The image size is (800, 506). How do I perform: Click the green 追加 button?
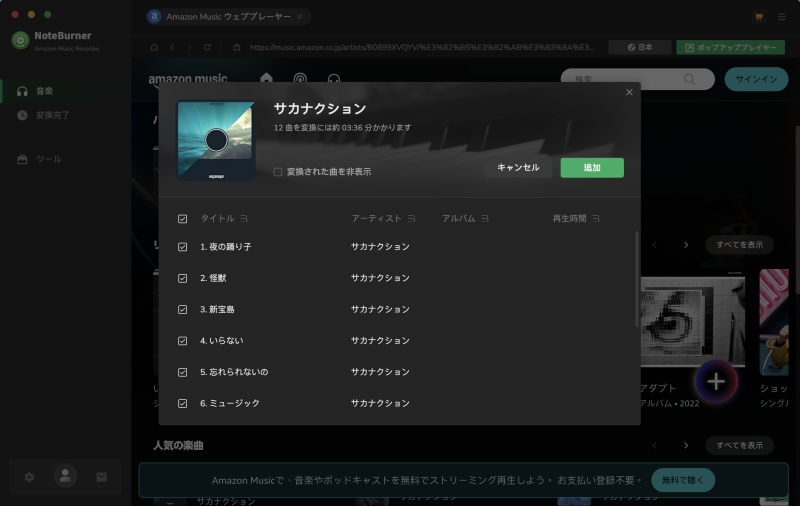[x=592, y=168]
